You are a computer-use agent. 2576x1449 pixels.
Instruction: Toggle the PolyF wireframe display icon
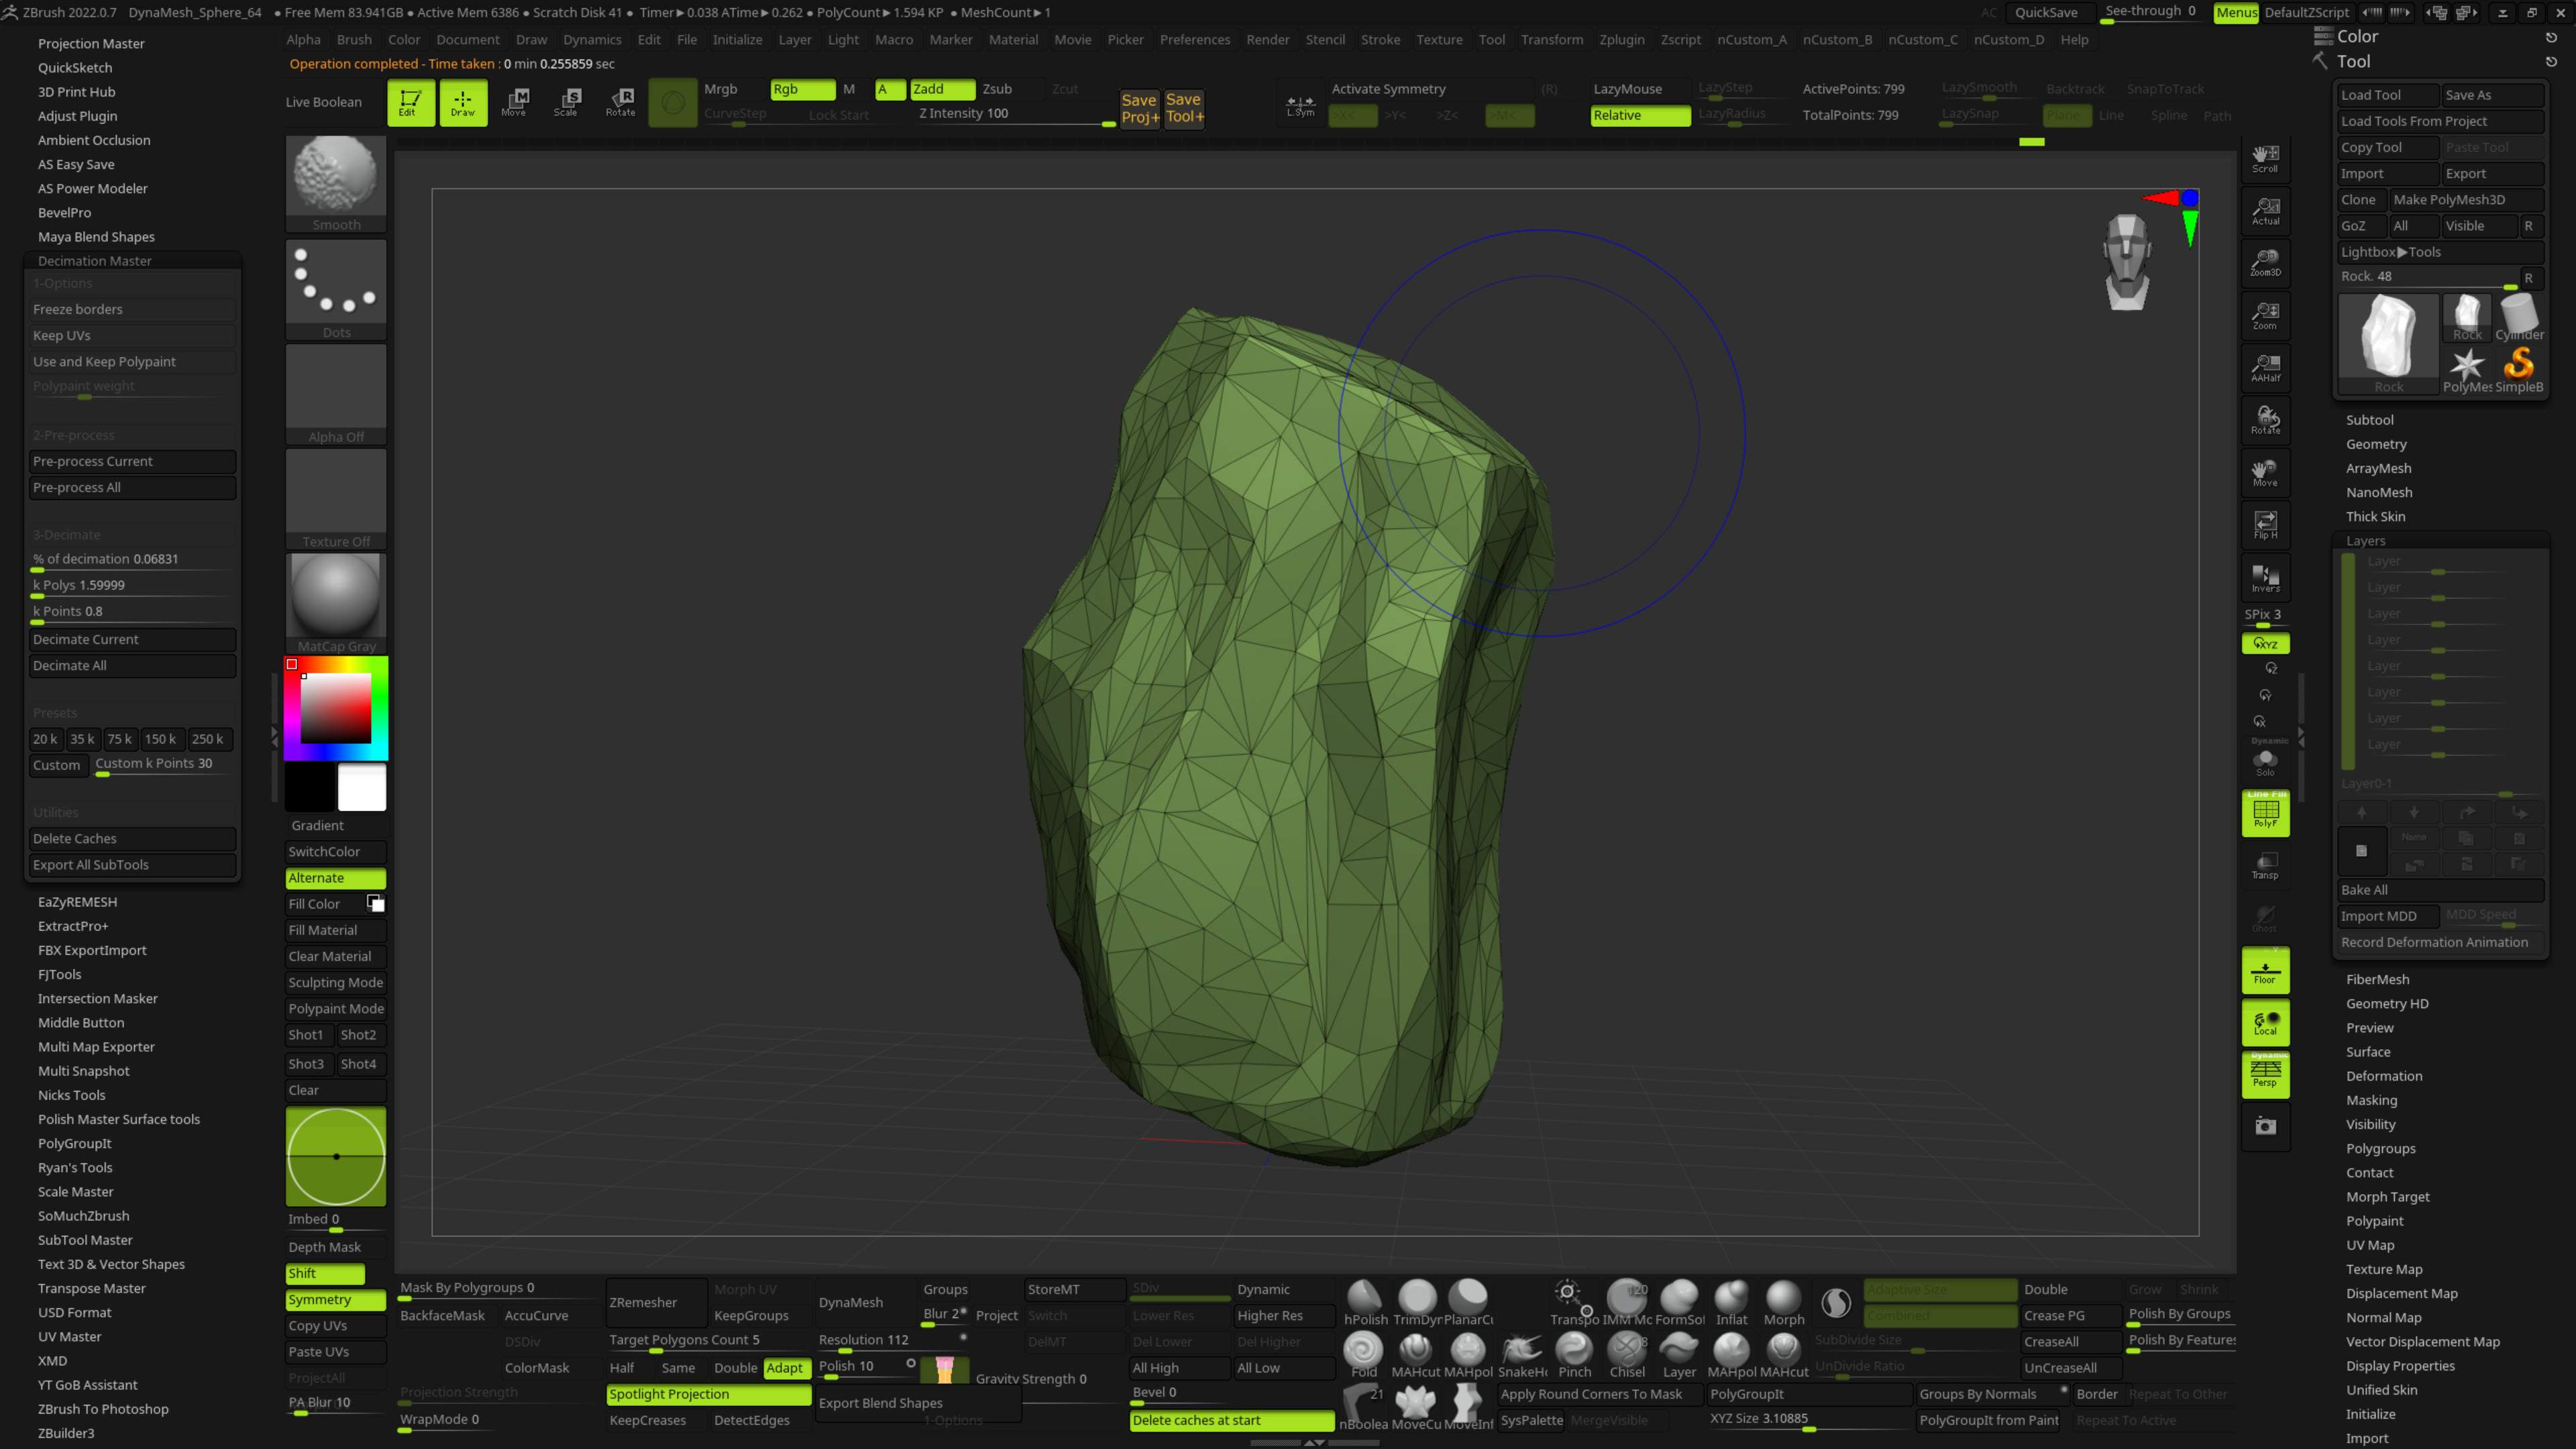point(2265,813)
